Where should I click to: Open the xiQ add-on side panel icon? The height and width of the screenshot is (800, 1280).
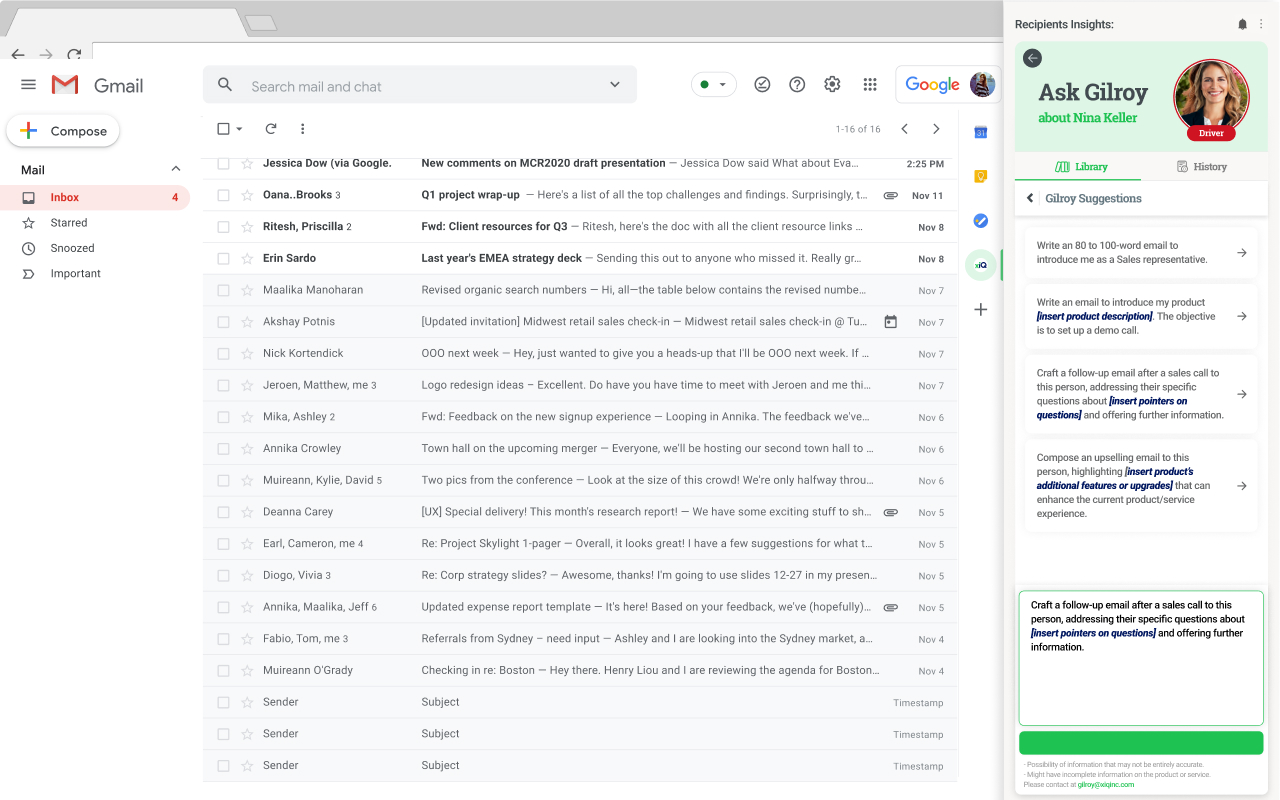[x=981, y=265]
